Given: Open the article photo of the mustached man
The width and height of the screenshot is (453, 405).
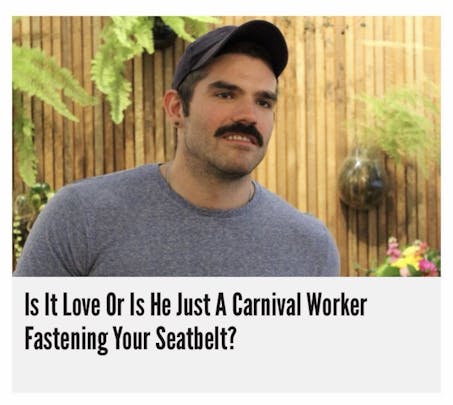Looking at the screenshot, I should click(x=226, y=146).
